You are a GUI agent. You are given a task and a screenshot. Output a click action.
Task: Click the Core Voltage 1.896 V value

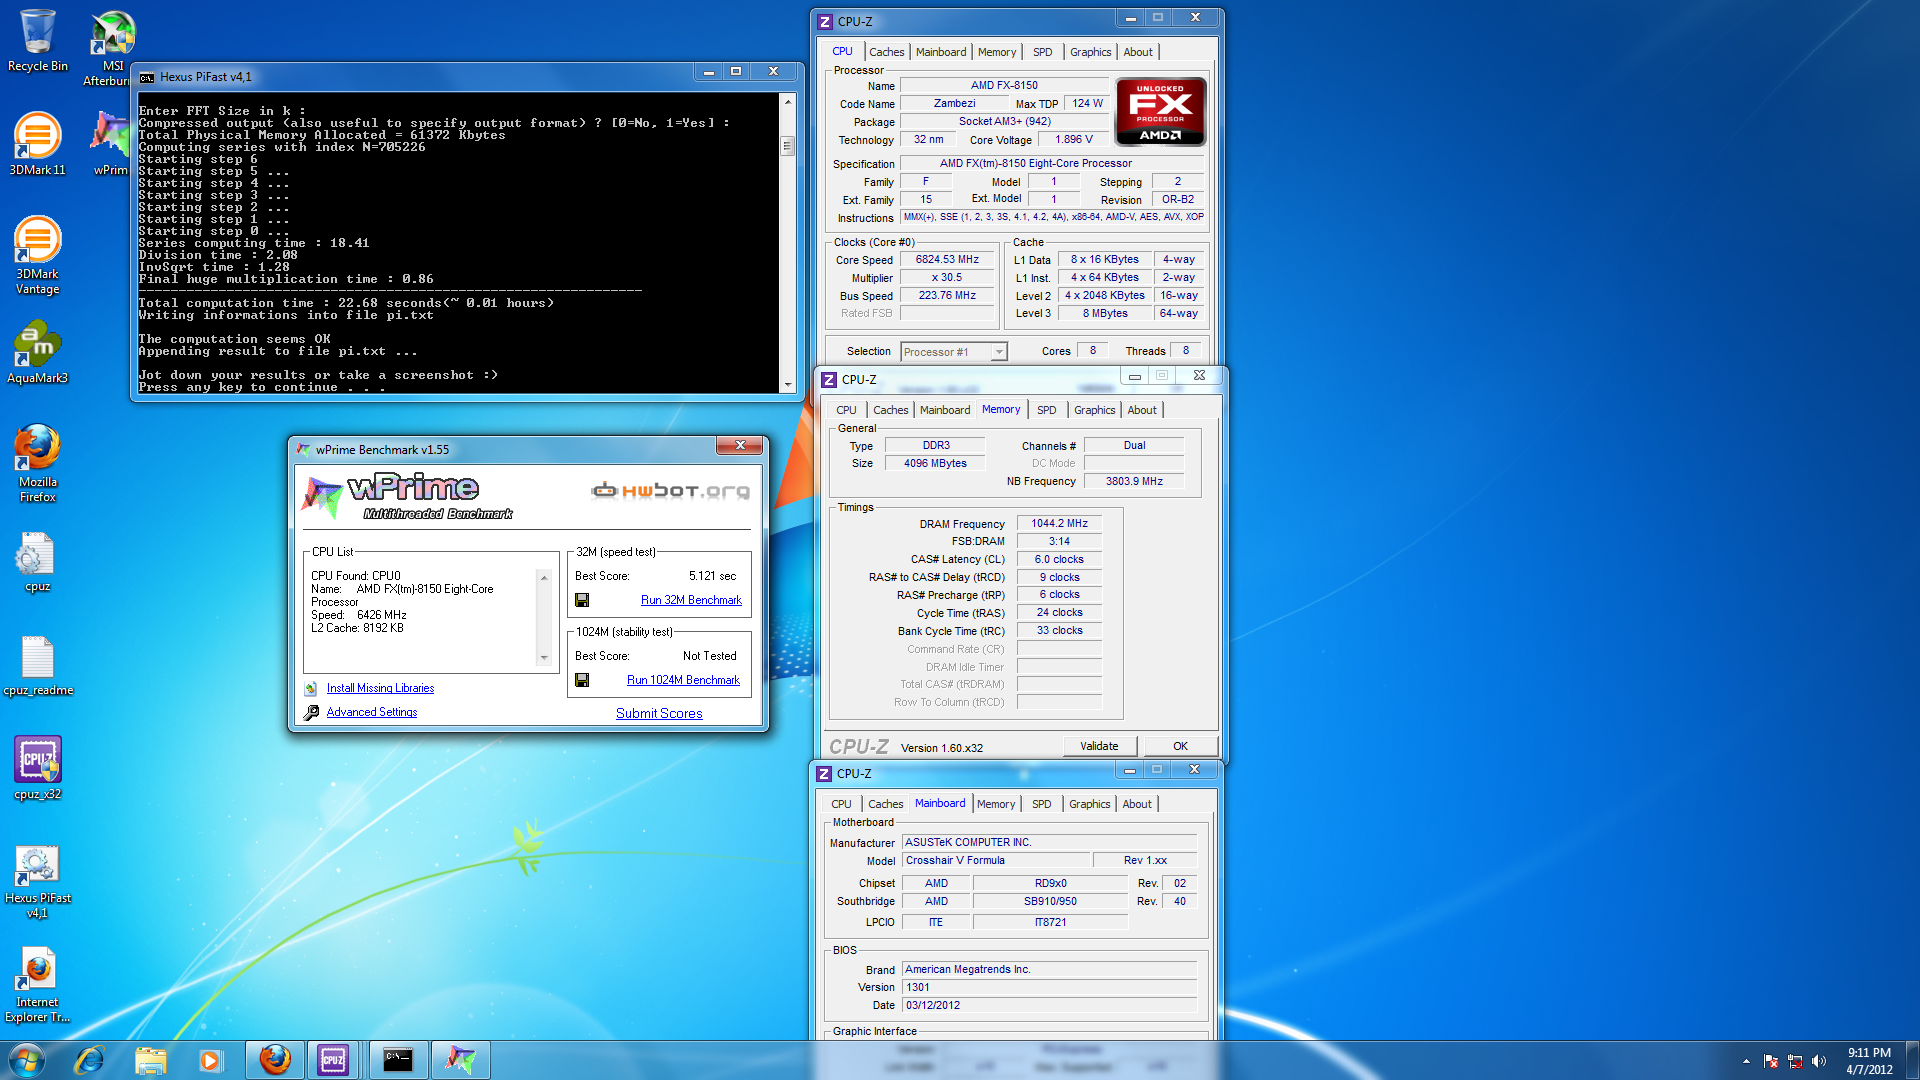(1074, 140)
